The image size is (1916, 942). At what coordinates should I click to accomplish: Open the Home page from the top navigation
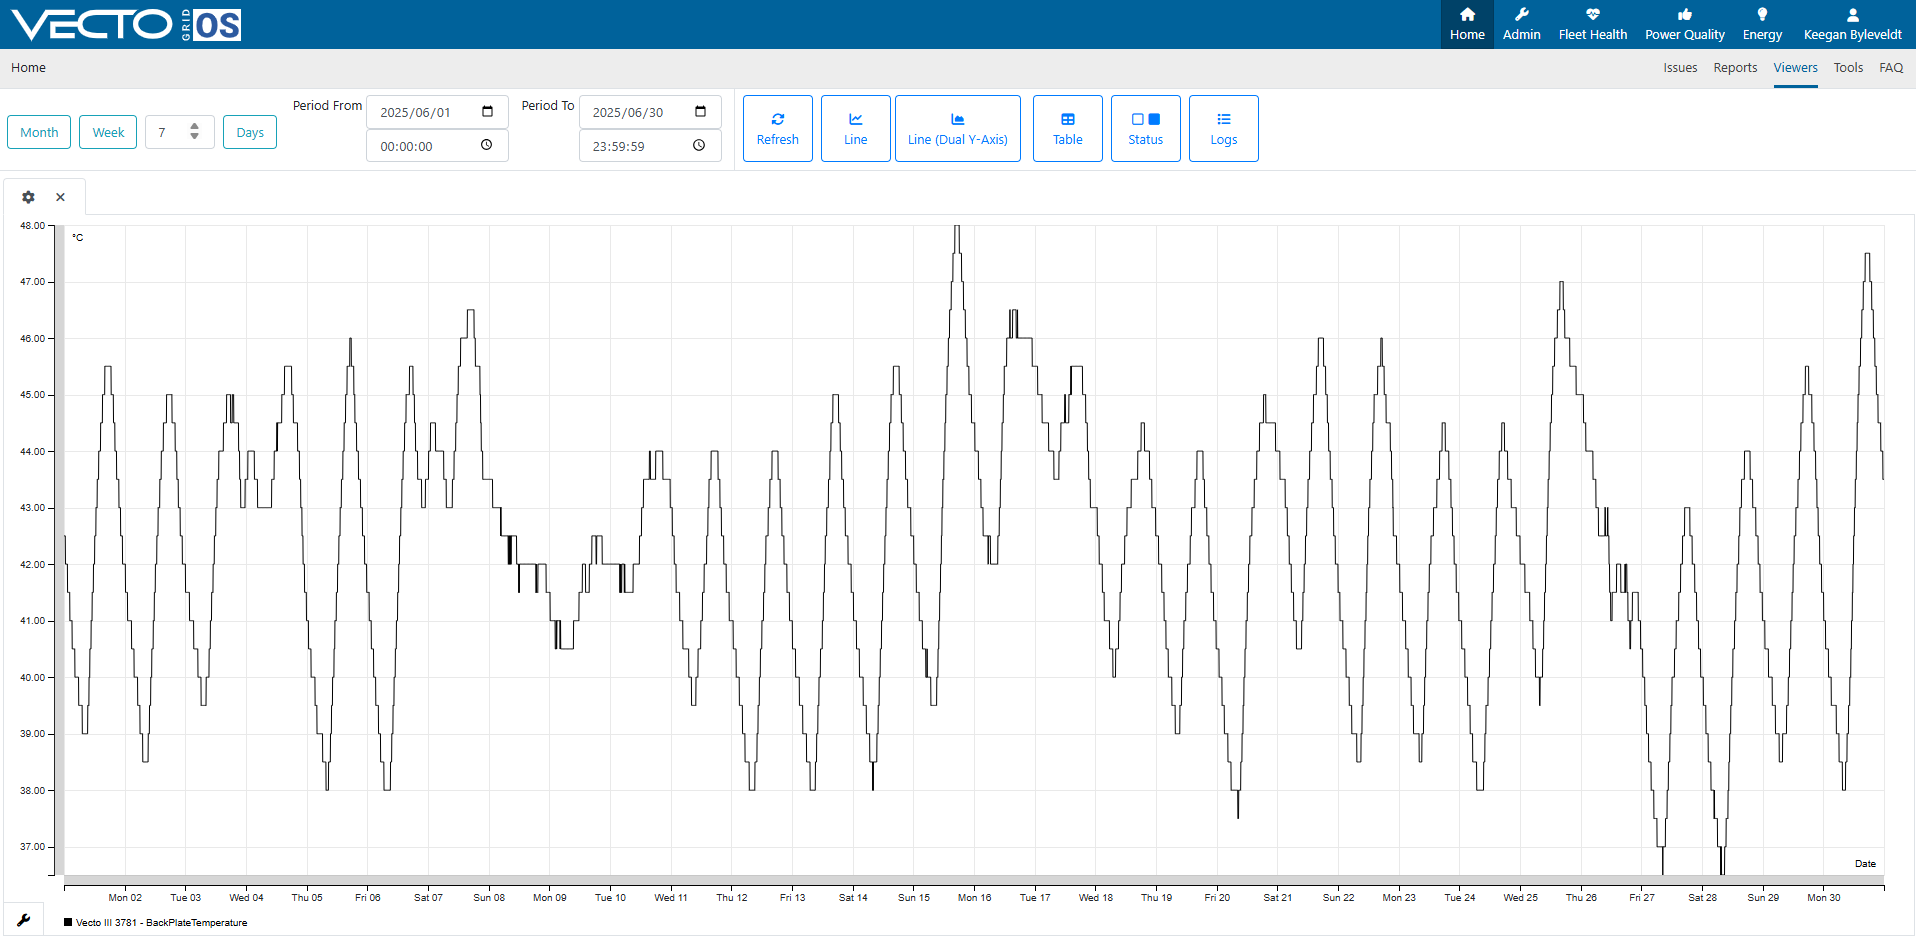click(x=1467, y=24)
